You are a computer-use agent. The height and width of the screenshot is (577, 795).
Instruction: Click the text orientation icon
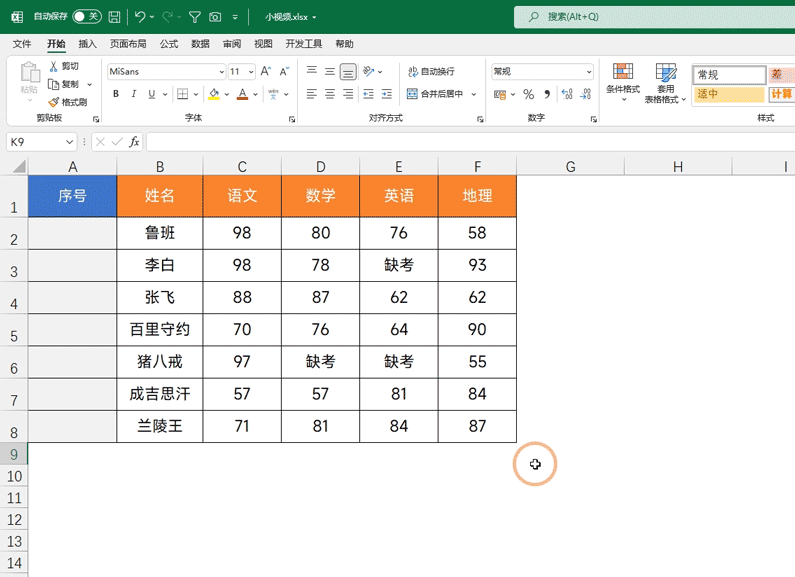click(369, 71)
